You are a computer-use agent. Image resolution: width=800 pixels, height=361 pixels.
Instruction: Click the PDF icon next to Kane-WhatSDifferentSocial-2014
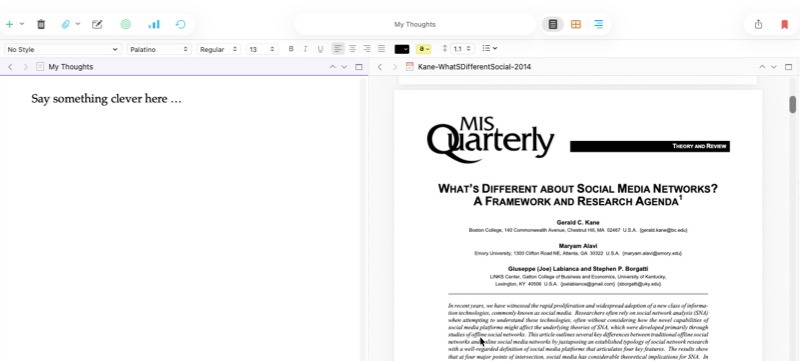tap(409, 66)
